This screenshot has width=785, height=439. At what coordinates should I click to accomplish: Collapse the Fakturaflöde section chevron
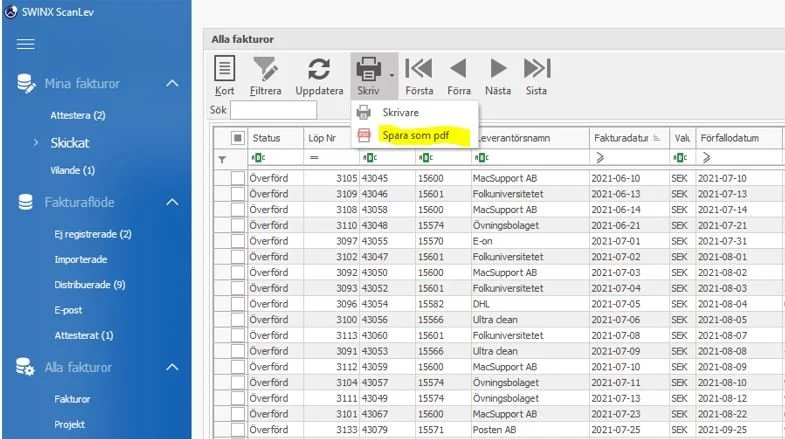coord(172,202)
